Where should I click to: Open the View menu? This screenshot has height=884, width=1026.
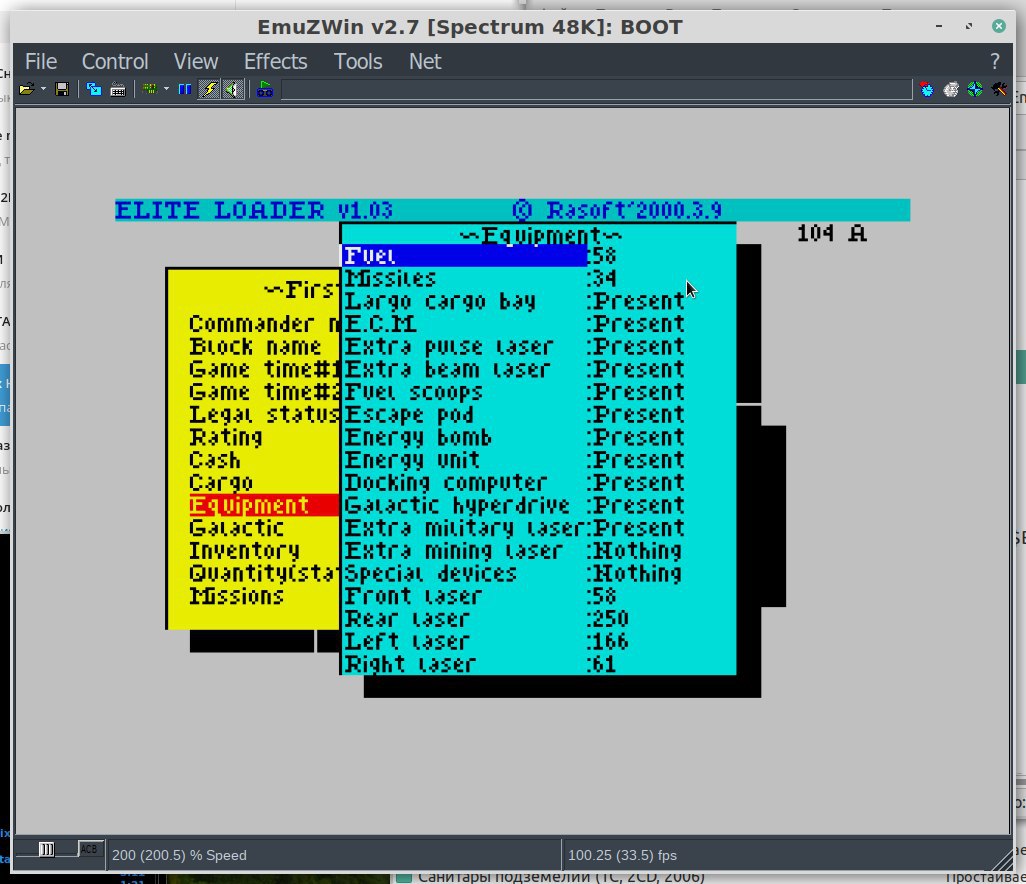[x=196, y=62]
